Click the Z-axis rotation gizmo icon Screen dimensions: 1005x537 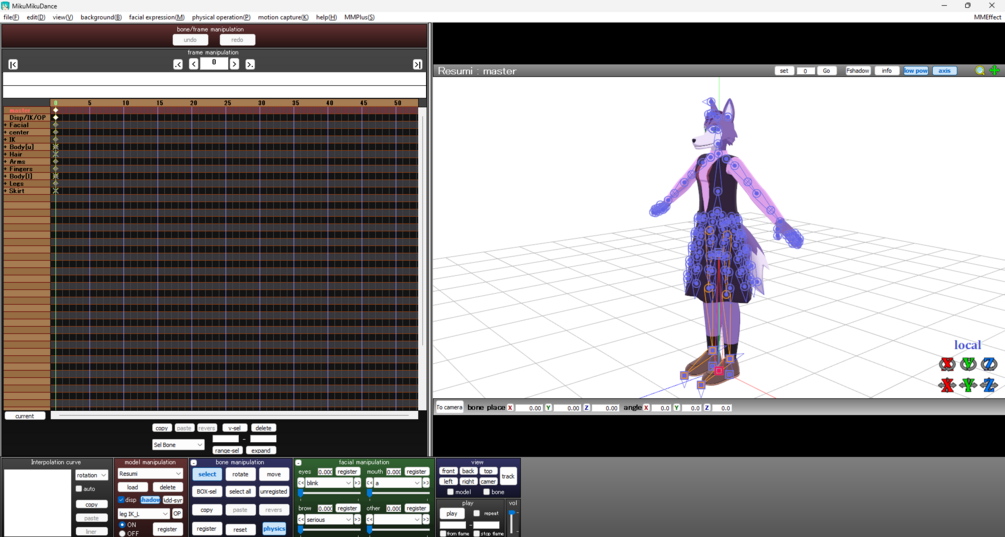tap(989, 364)
